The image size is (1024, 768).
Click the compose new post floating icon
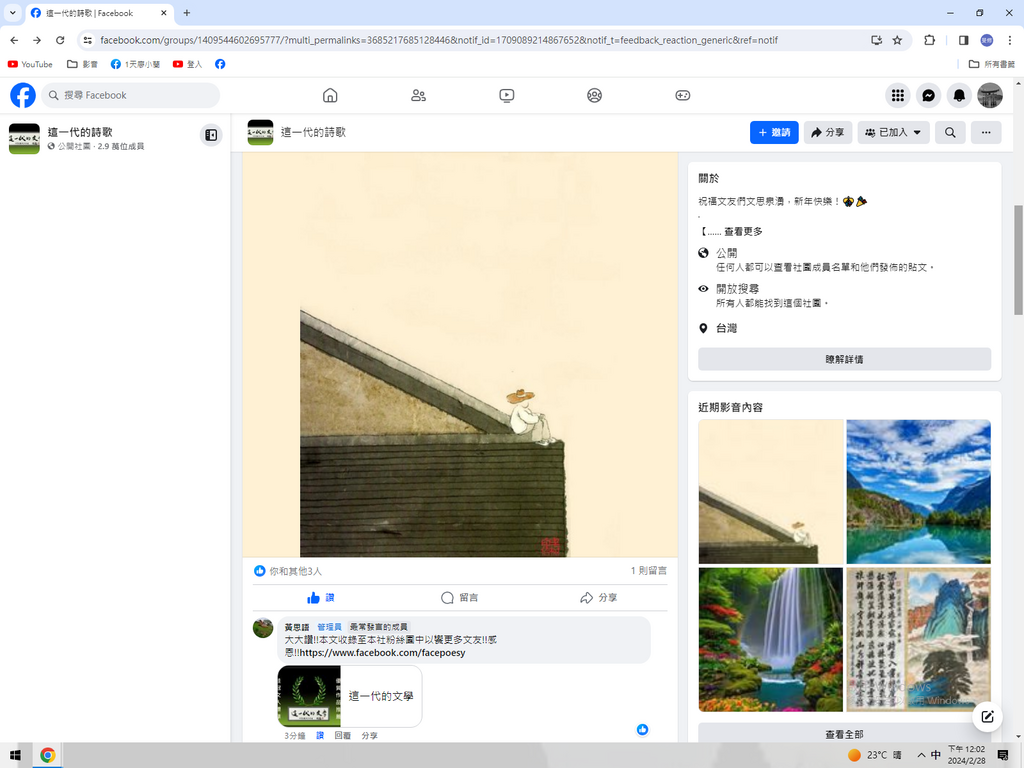pos(987,716)
